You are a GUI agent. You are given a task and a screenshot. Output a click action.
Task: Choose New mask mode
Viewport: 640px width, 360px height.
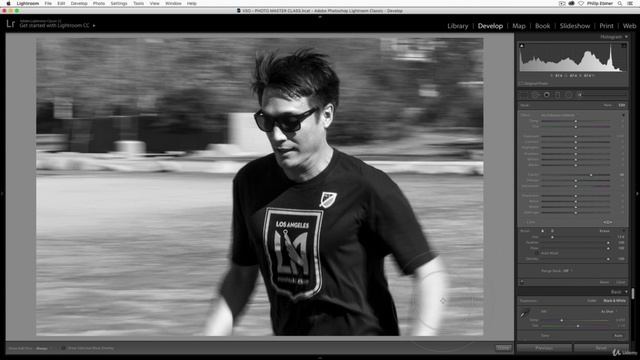tap(608, 105)
